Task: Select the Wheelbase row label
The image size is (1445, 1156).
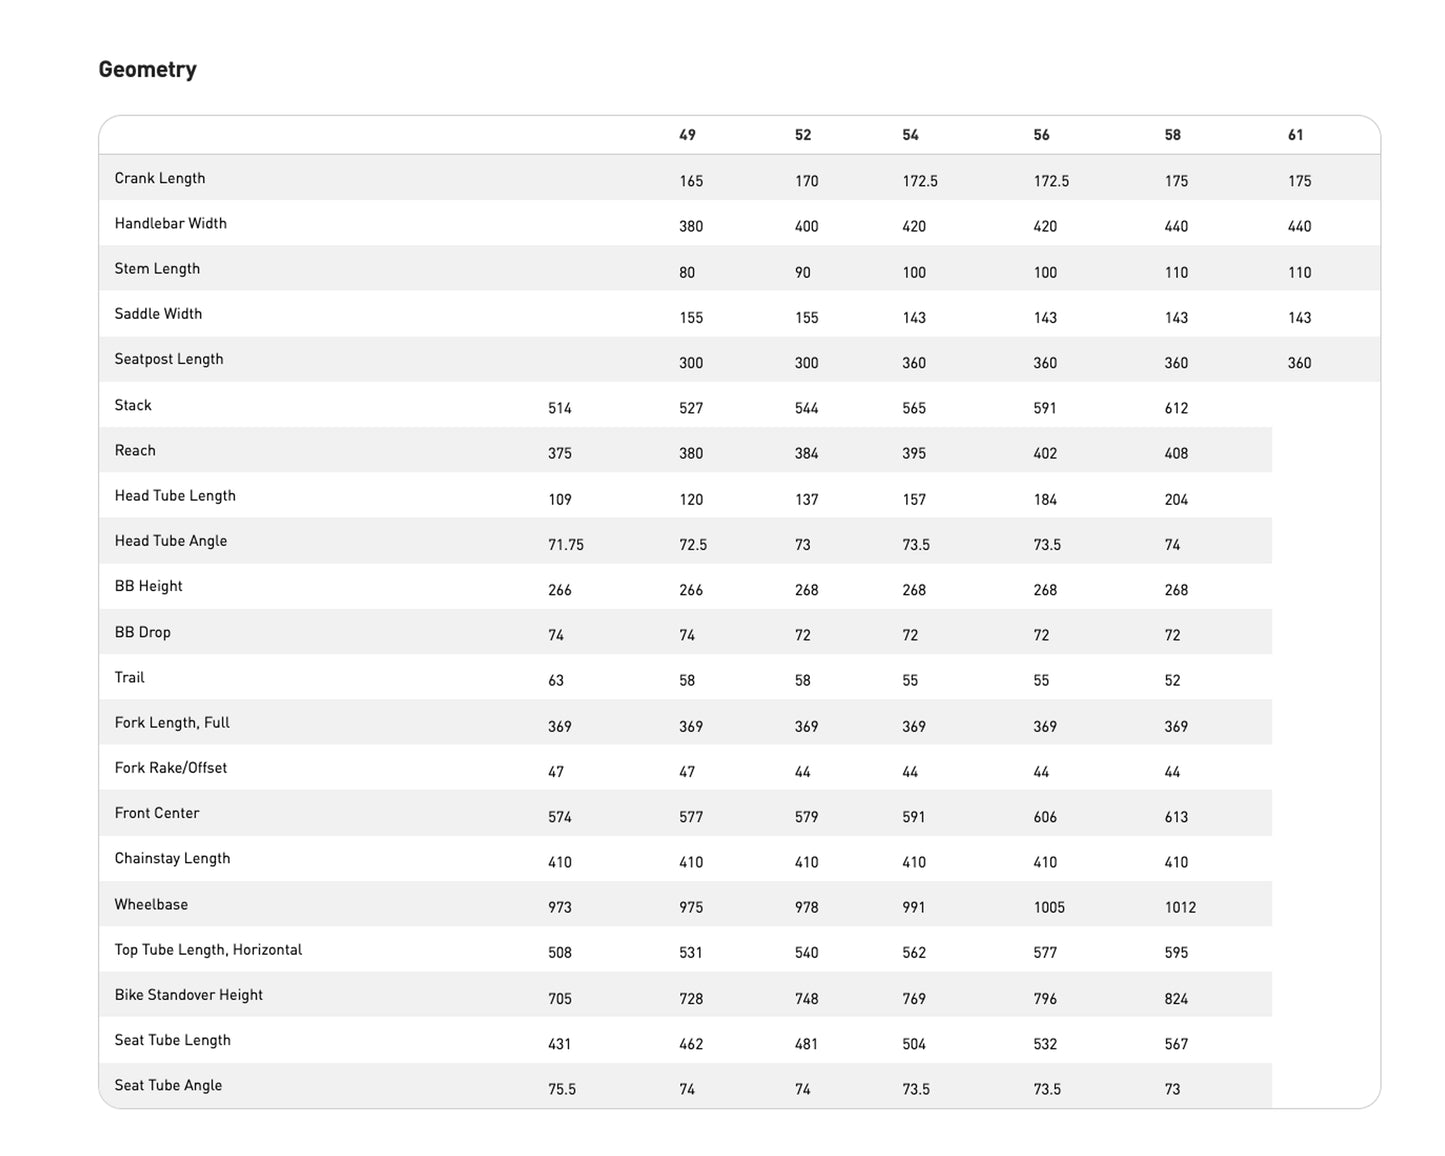Action: 151,904
